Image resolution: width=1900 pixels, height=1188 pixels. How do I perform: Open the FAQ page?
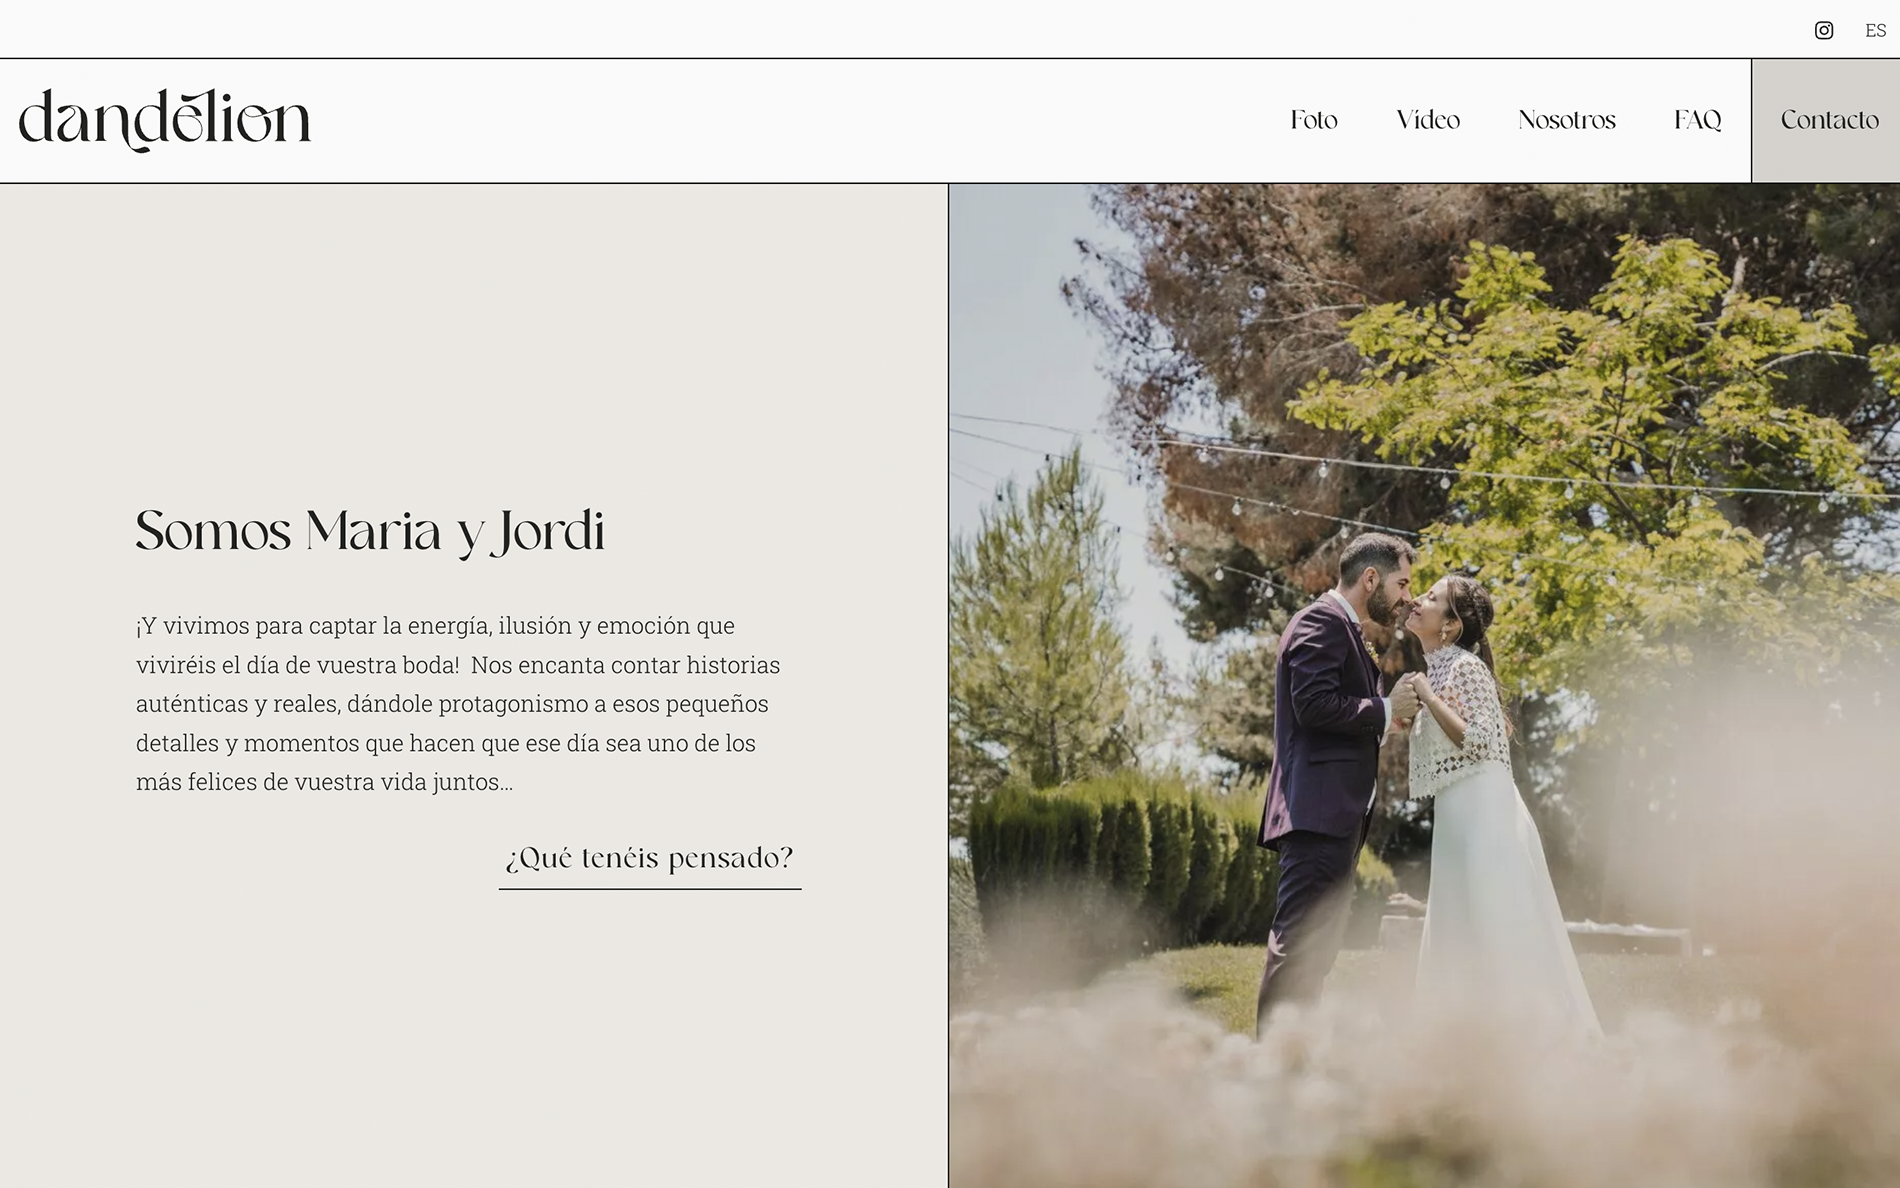[1697, 120]
